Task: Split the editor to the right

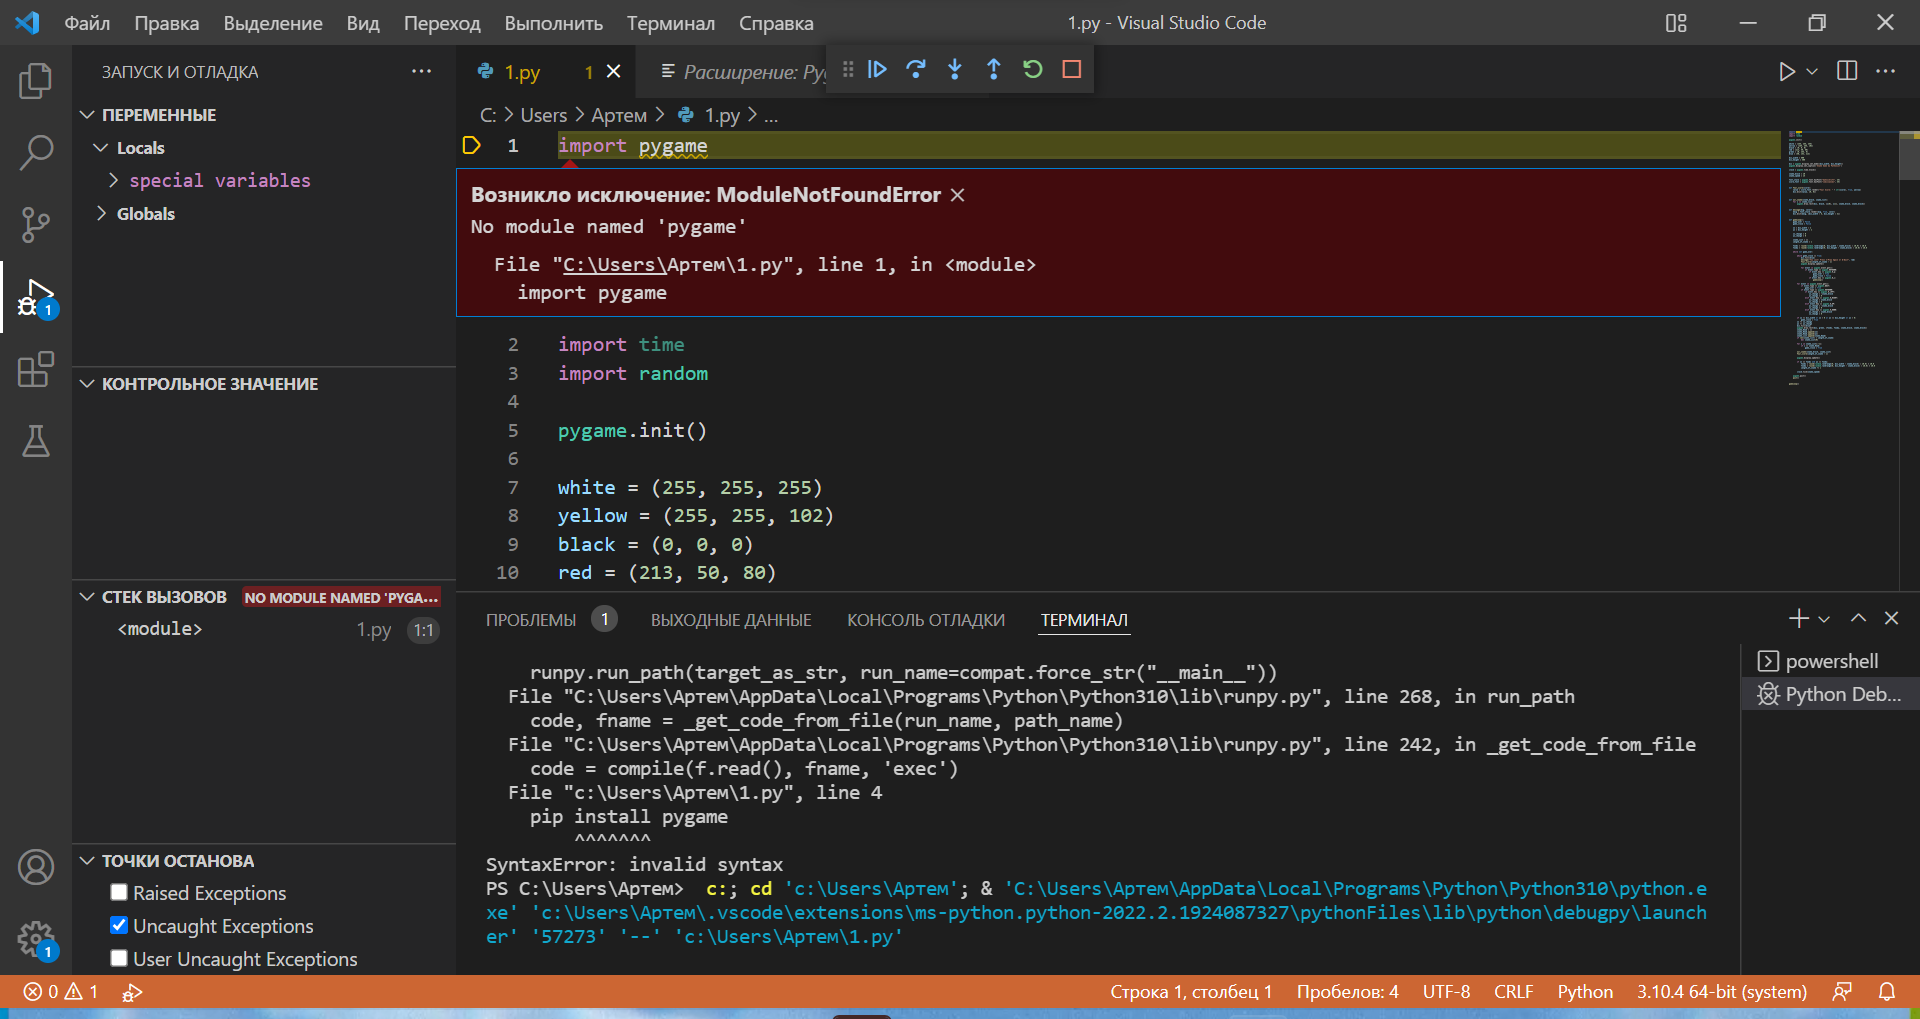Action: 1847,71
